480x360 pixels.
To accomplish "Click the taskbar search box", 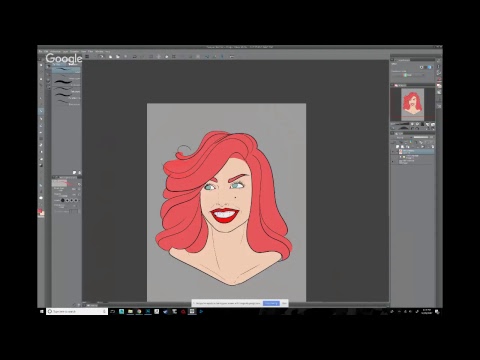I will click(x=77, y=311).
